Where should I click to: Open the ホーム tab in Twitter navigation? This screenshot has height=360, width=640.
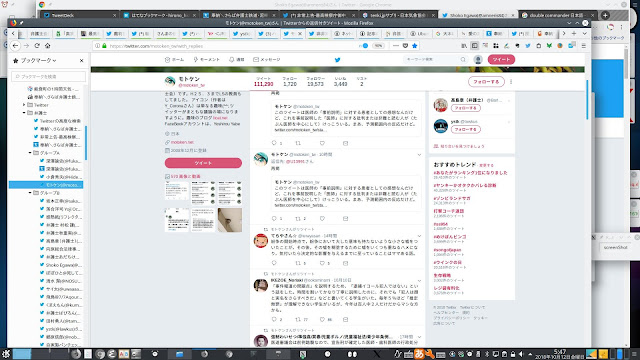174,60
